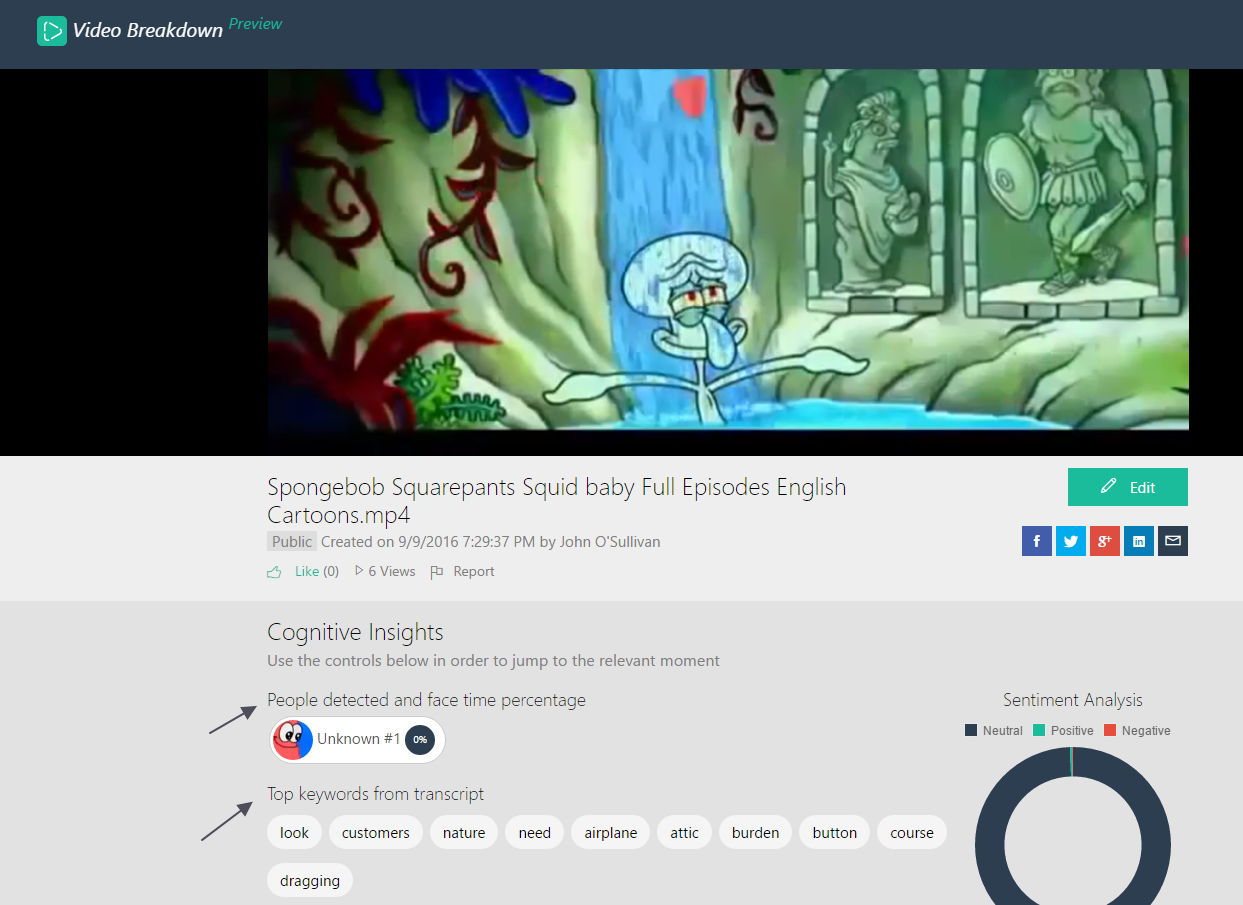Click the Cognitive Insights heading
The width and height of the screenshot is (1243, 905).
coord(355,632)
